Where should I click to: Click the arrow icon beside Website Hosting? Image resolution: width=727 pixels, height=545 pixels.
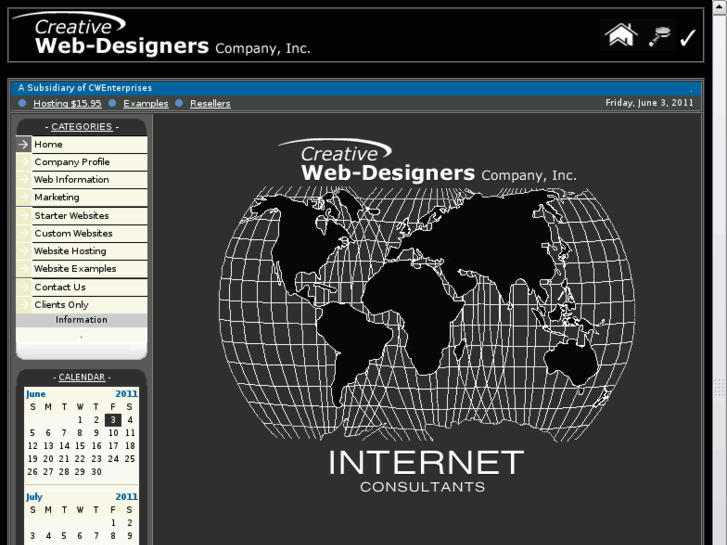24,251
